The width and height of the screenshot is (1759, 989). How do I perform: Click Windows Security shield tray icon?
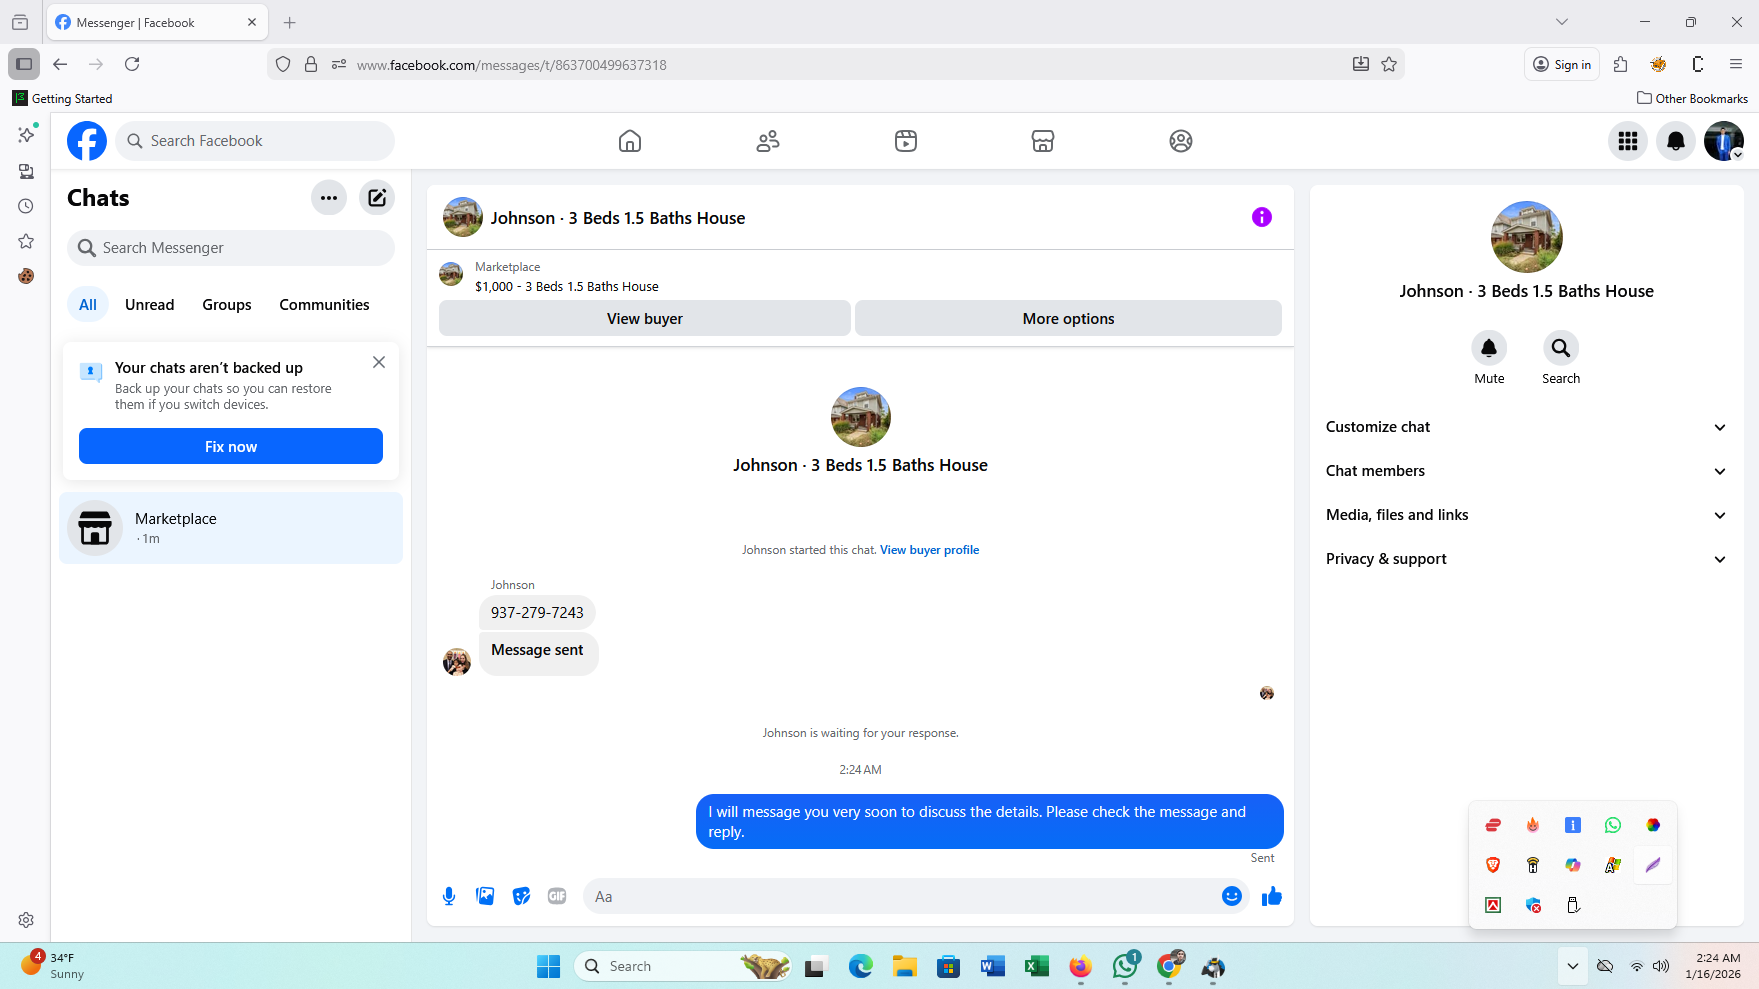(1533, 905)
